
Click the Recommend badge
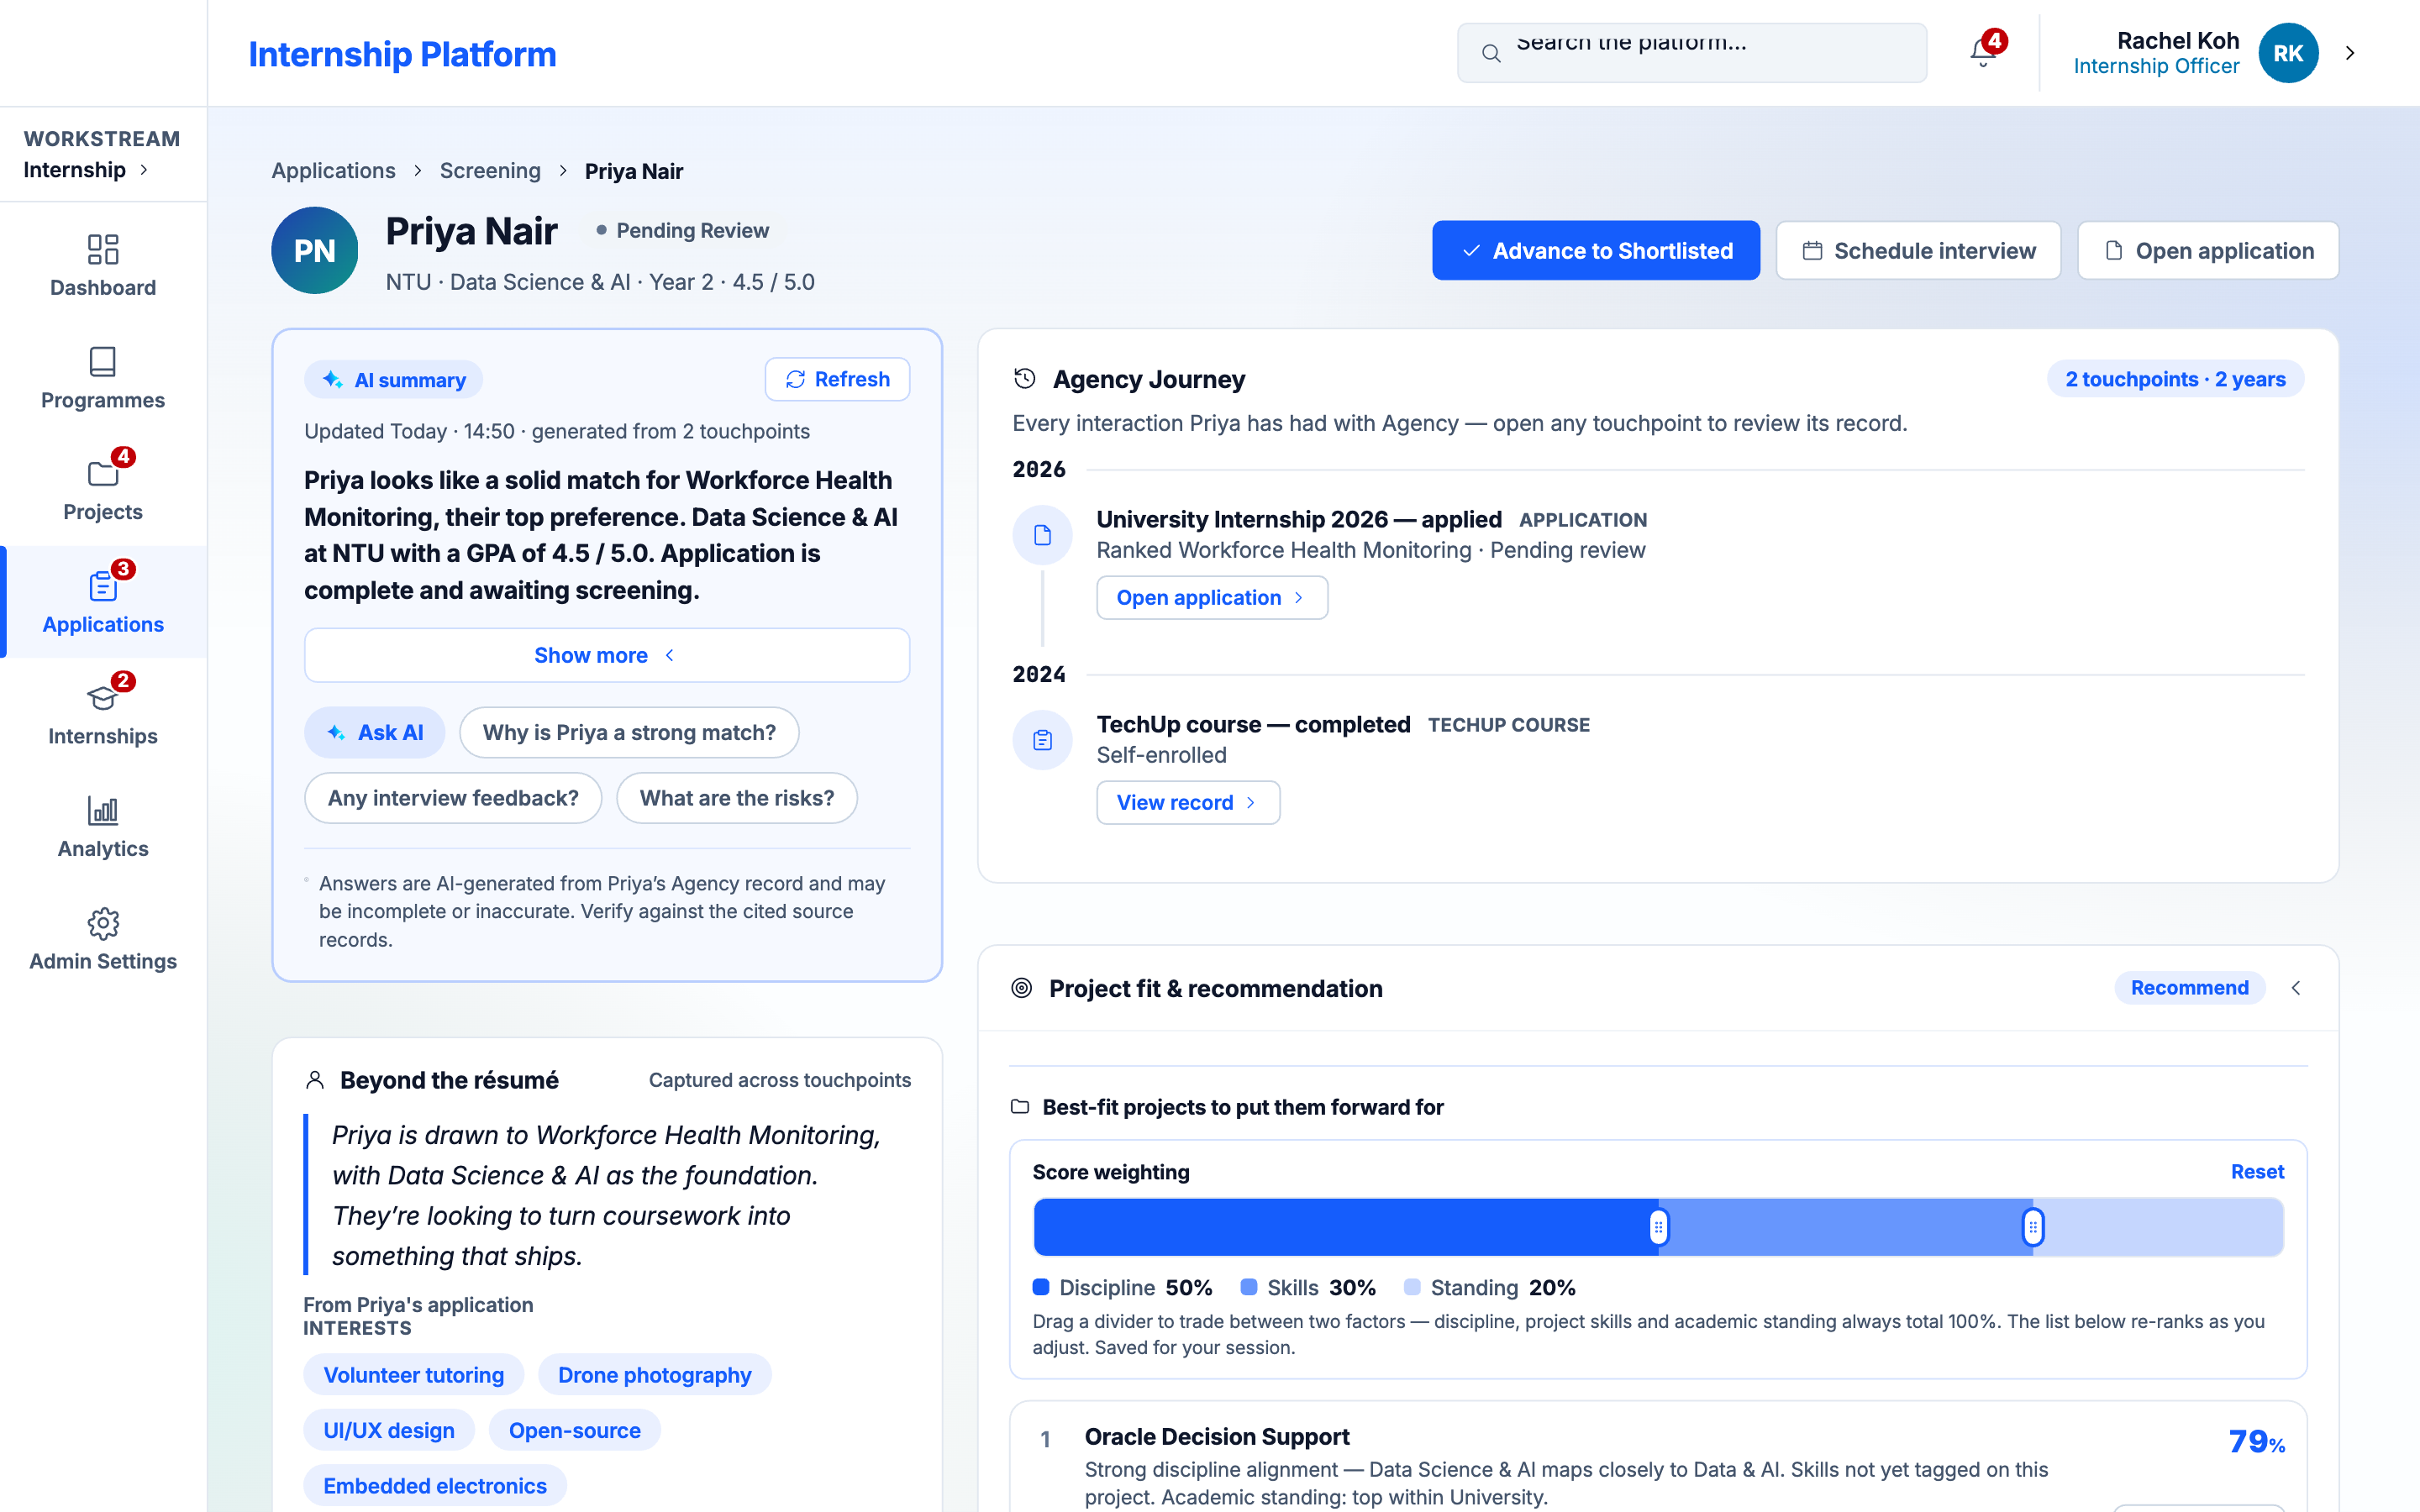[2189, 988]
